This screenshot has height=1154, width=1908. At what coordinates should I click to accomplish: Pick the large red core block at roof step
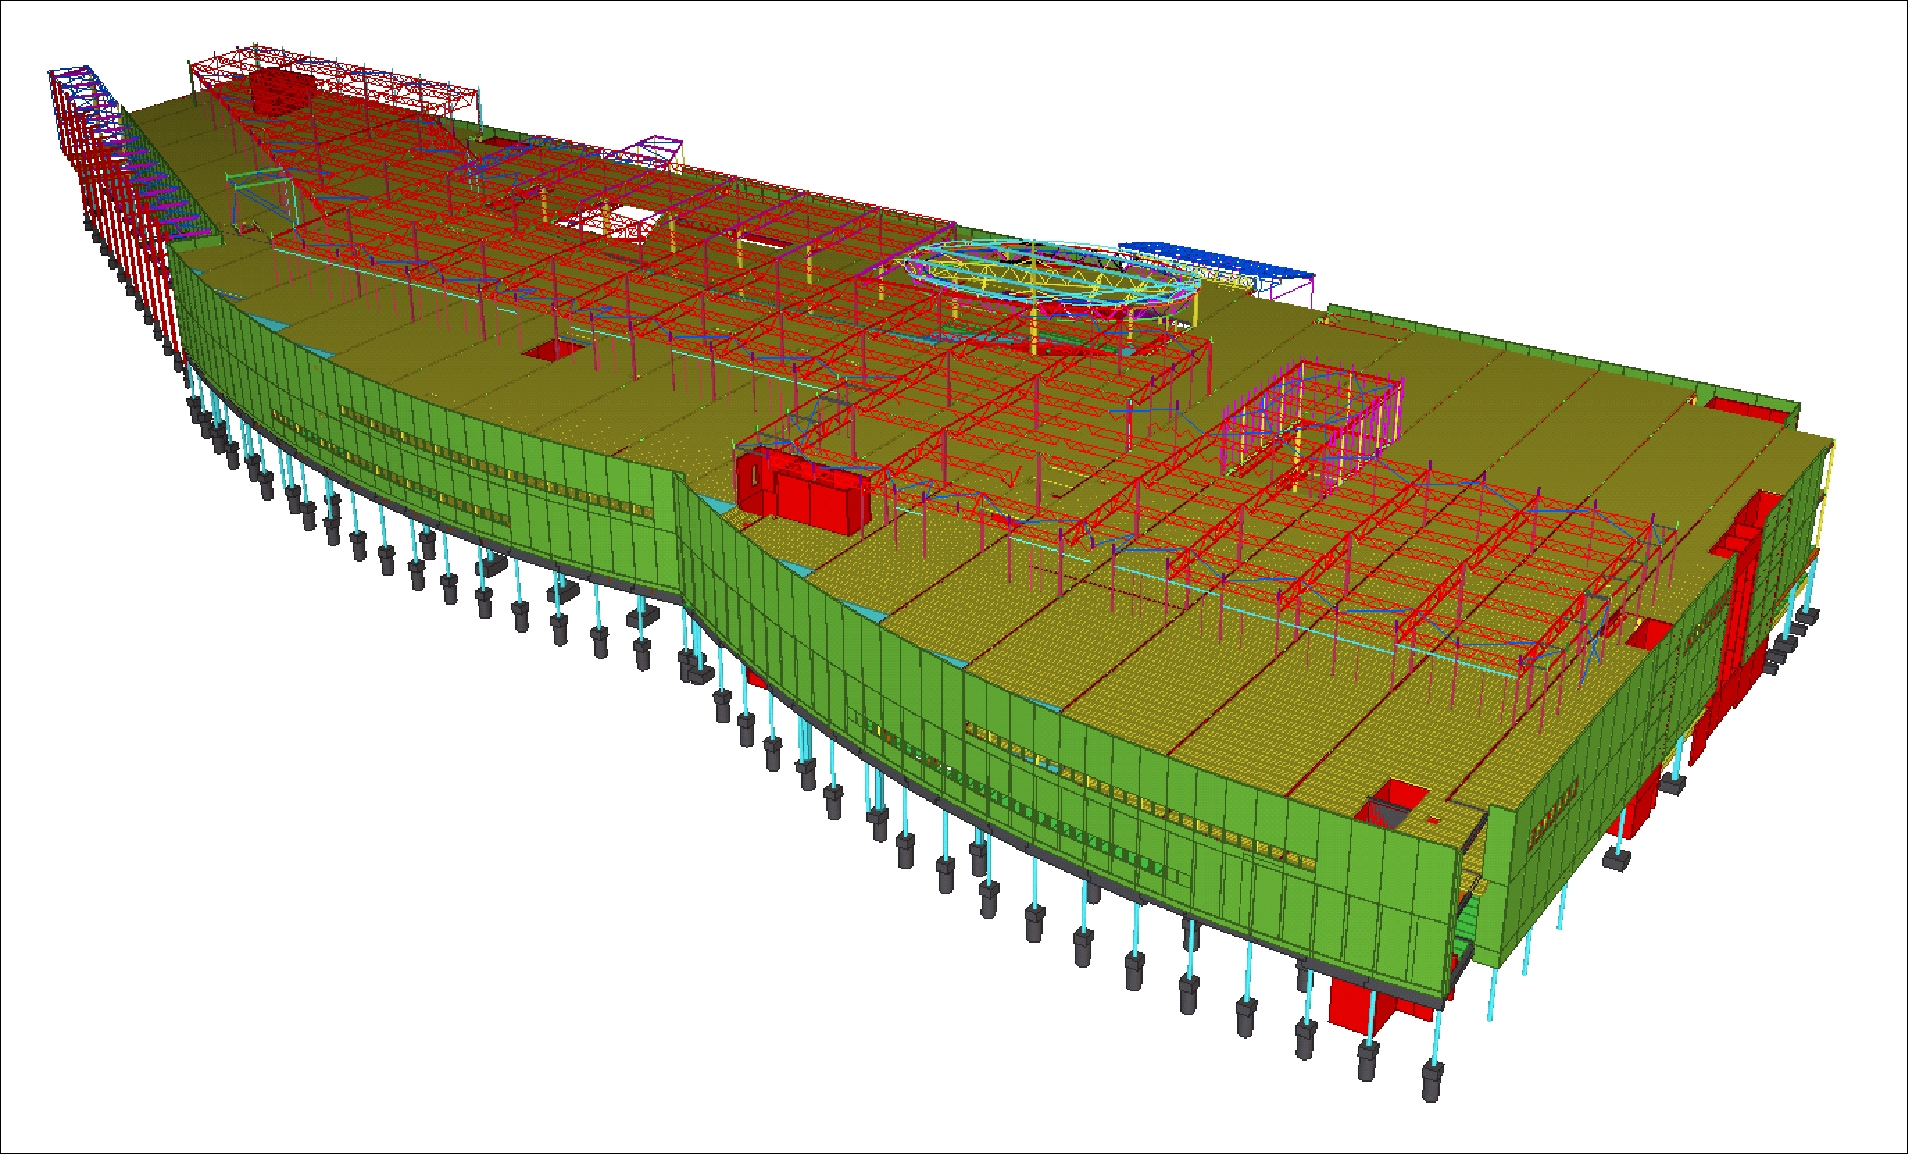coord(803,491)
